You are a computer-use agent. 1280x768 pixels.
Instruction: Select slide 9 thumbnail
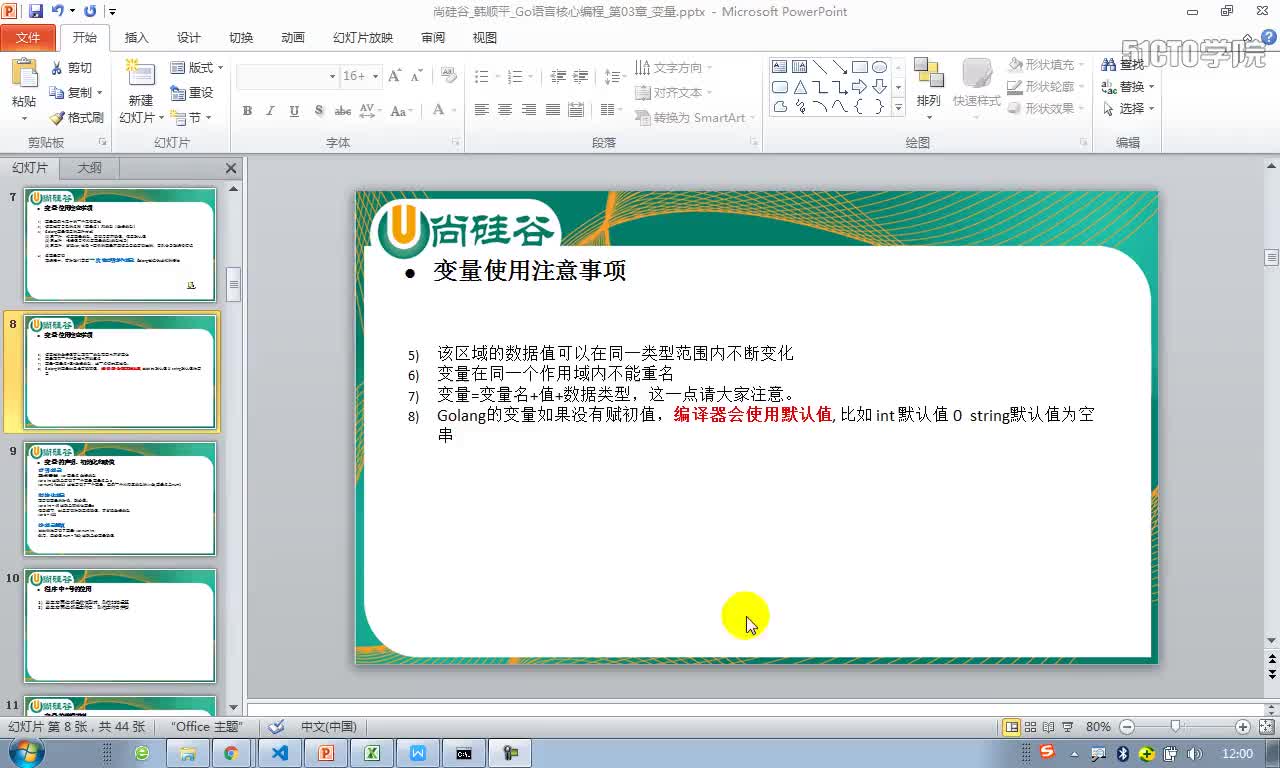click(120, 498)
